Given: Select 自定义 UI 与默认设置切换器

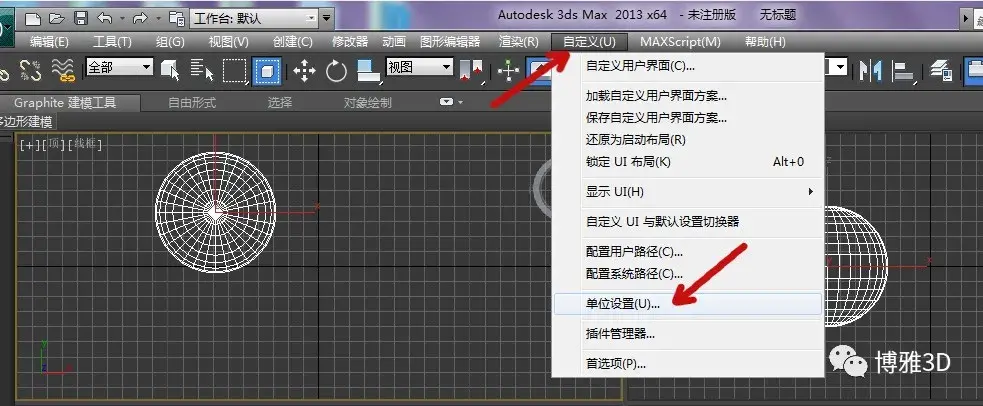Looking at the screenshot, I should click(687, 222).
